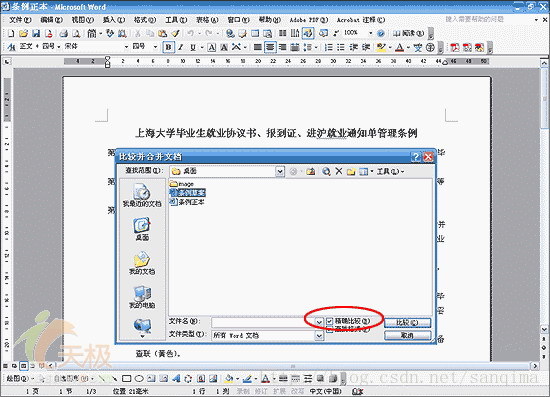Screen dimensions: 550x397
Task: Click the bulleted list icon
Action: (x=341, y=47)
